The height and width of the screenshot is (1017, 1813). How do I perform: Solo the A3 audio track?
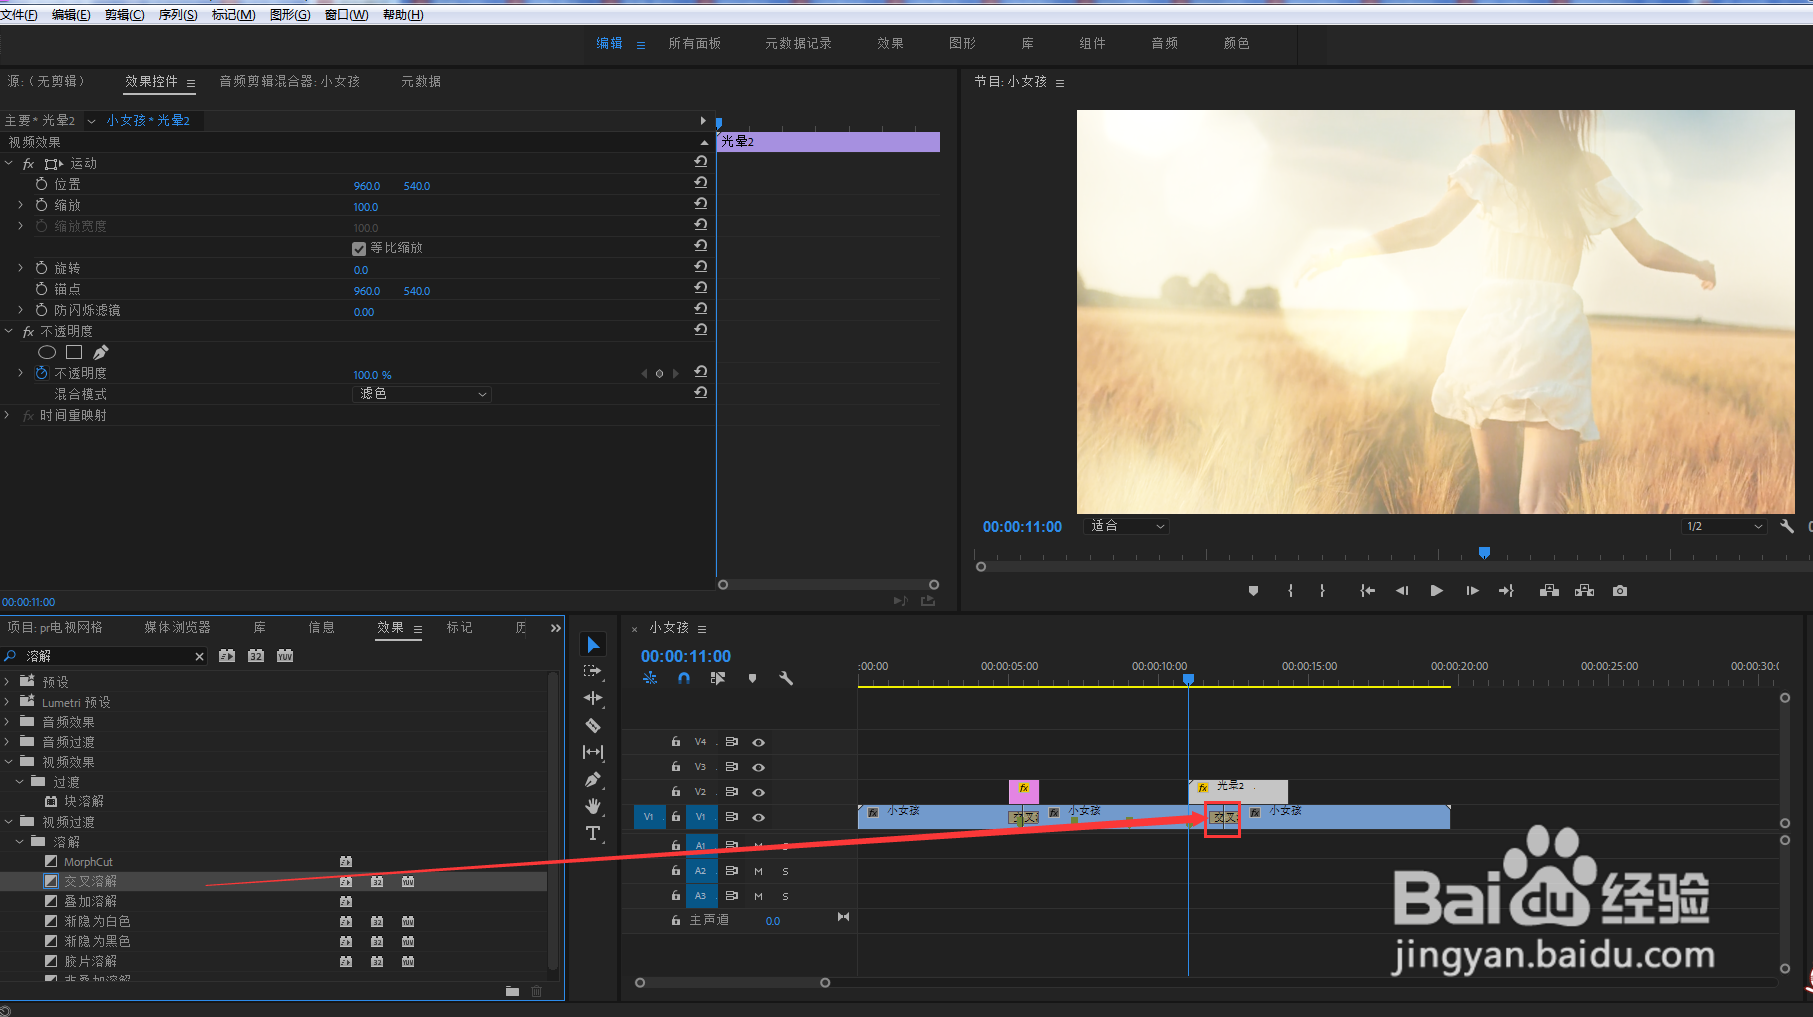785,896
